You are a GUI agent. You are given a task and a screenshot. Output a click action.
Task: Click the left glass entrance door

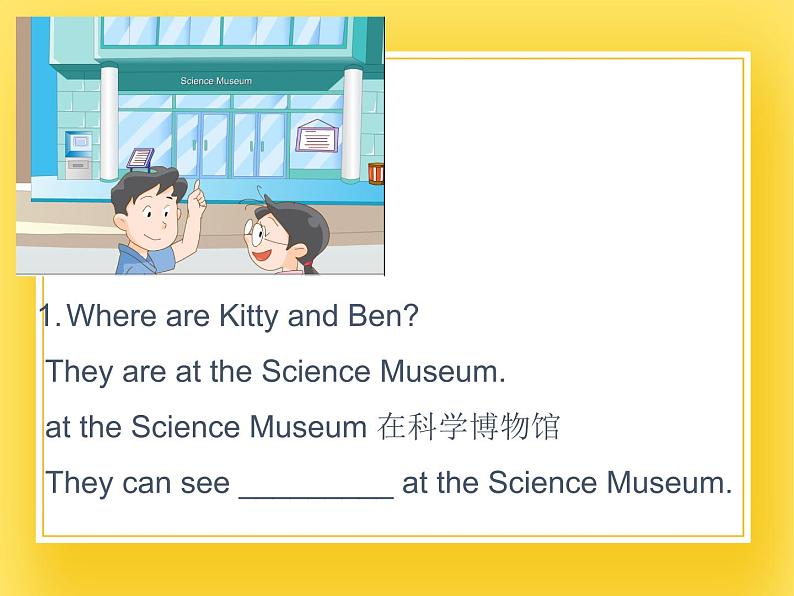click(203, 144)
